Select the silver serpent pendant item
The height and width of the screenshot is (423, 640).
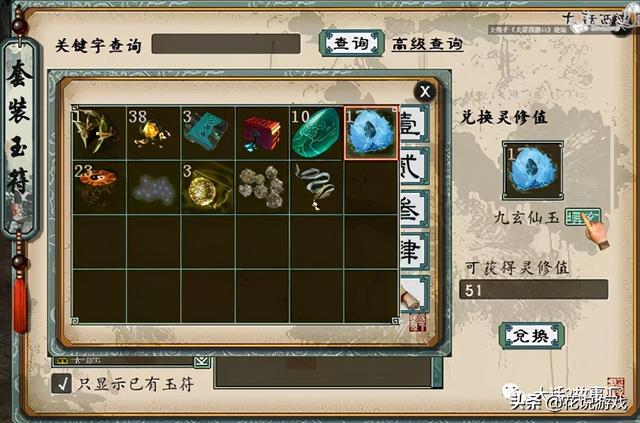[x=316, y=187]
